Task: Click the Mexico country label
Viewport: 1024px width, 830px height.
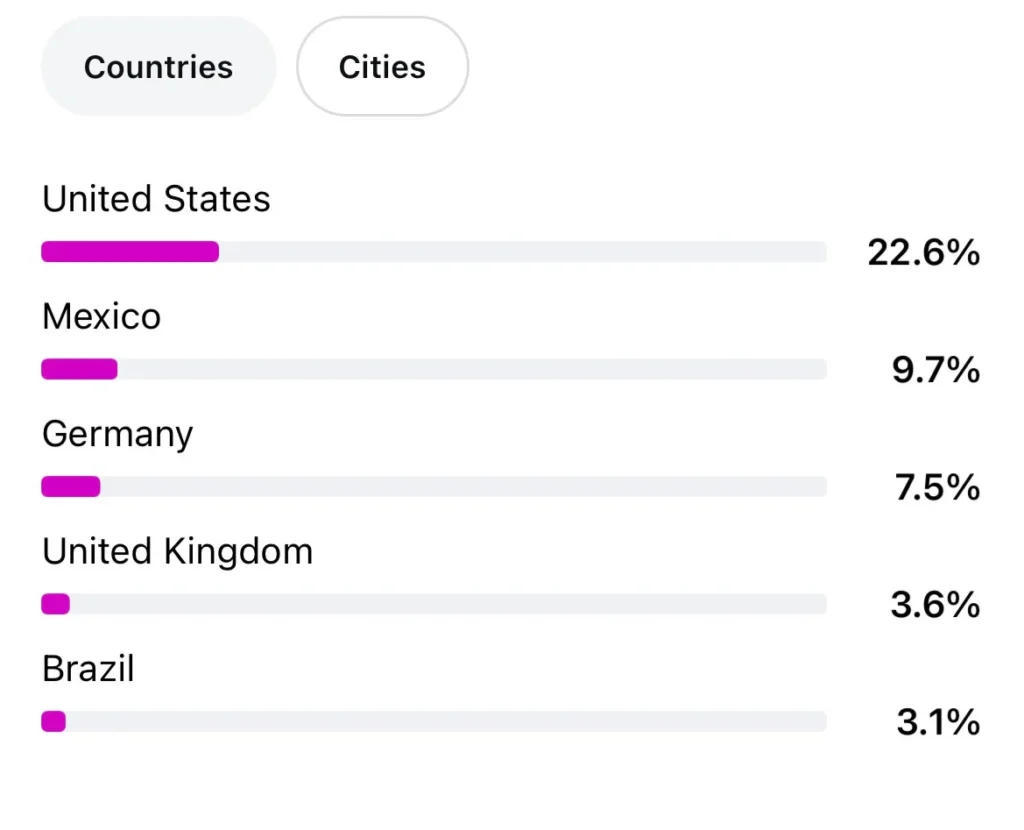Action: click(101, 316)
